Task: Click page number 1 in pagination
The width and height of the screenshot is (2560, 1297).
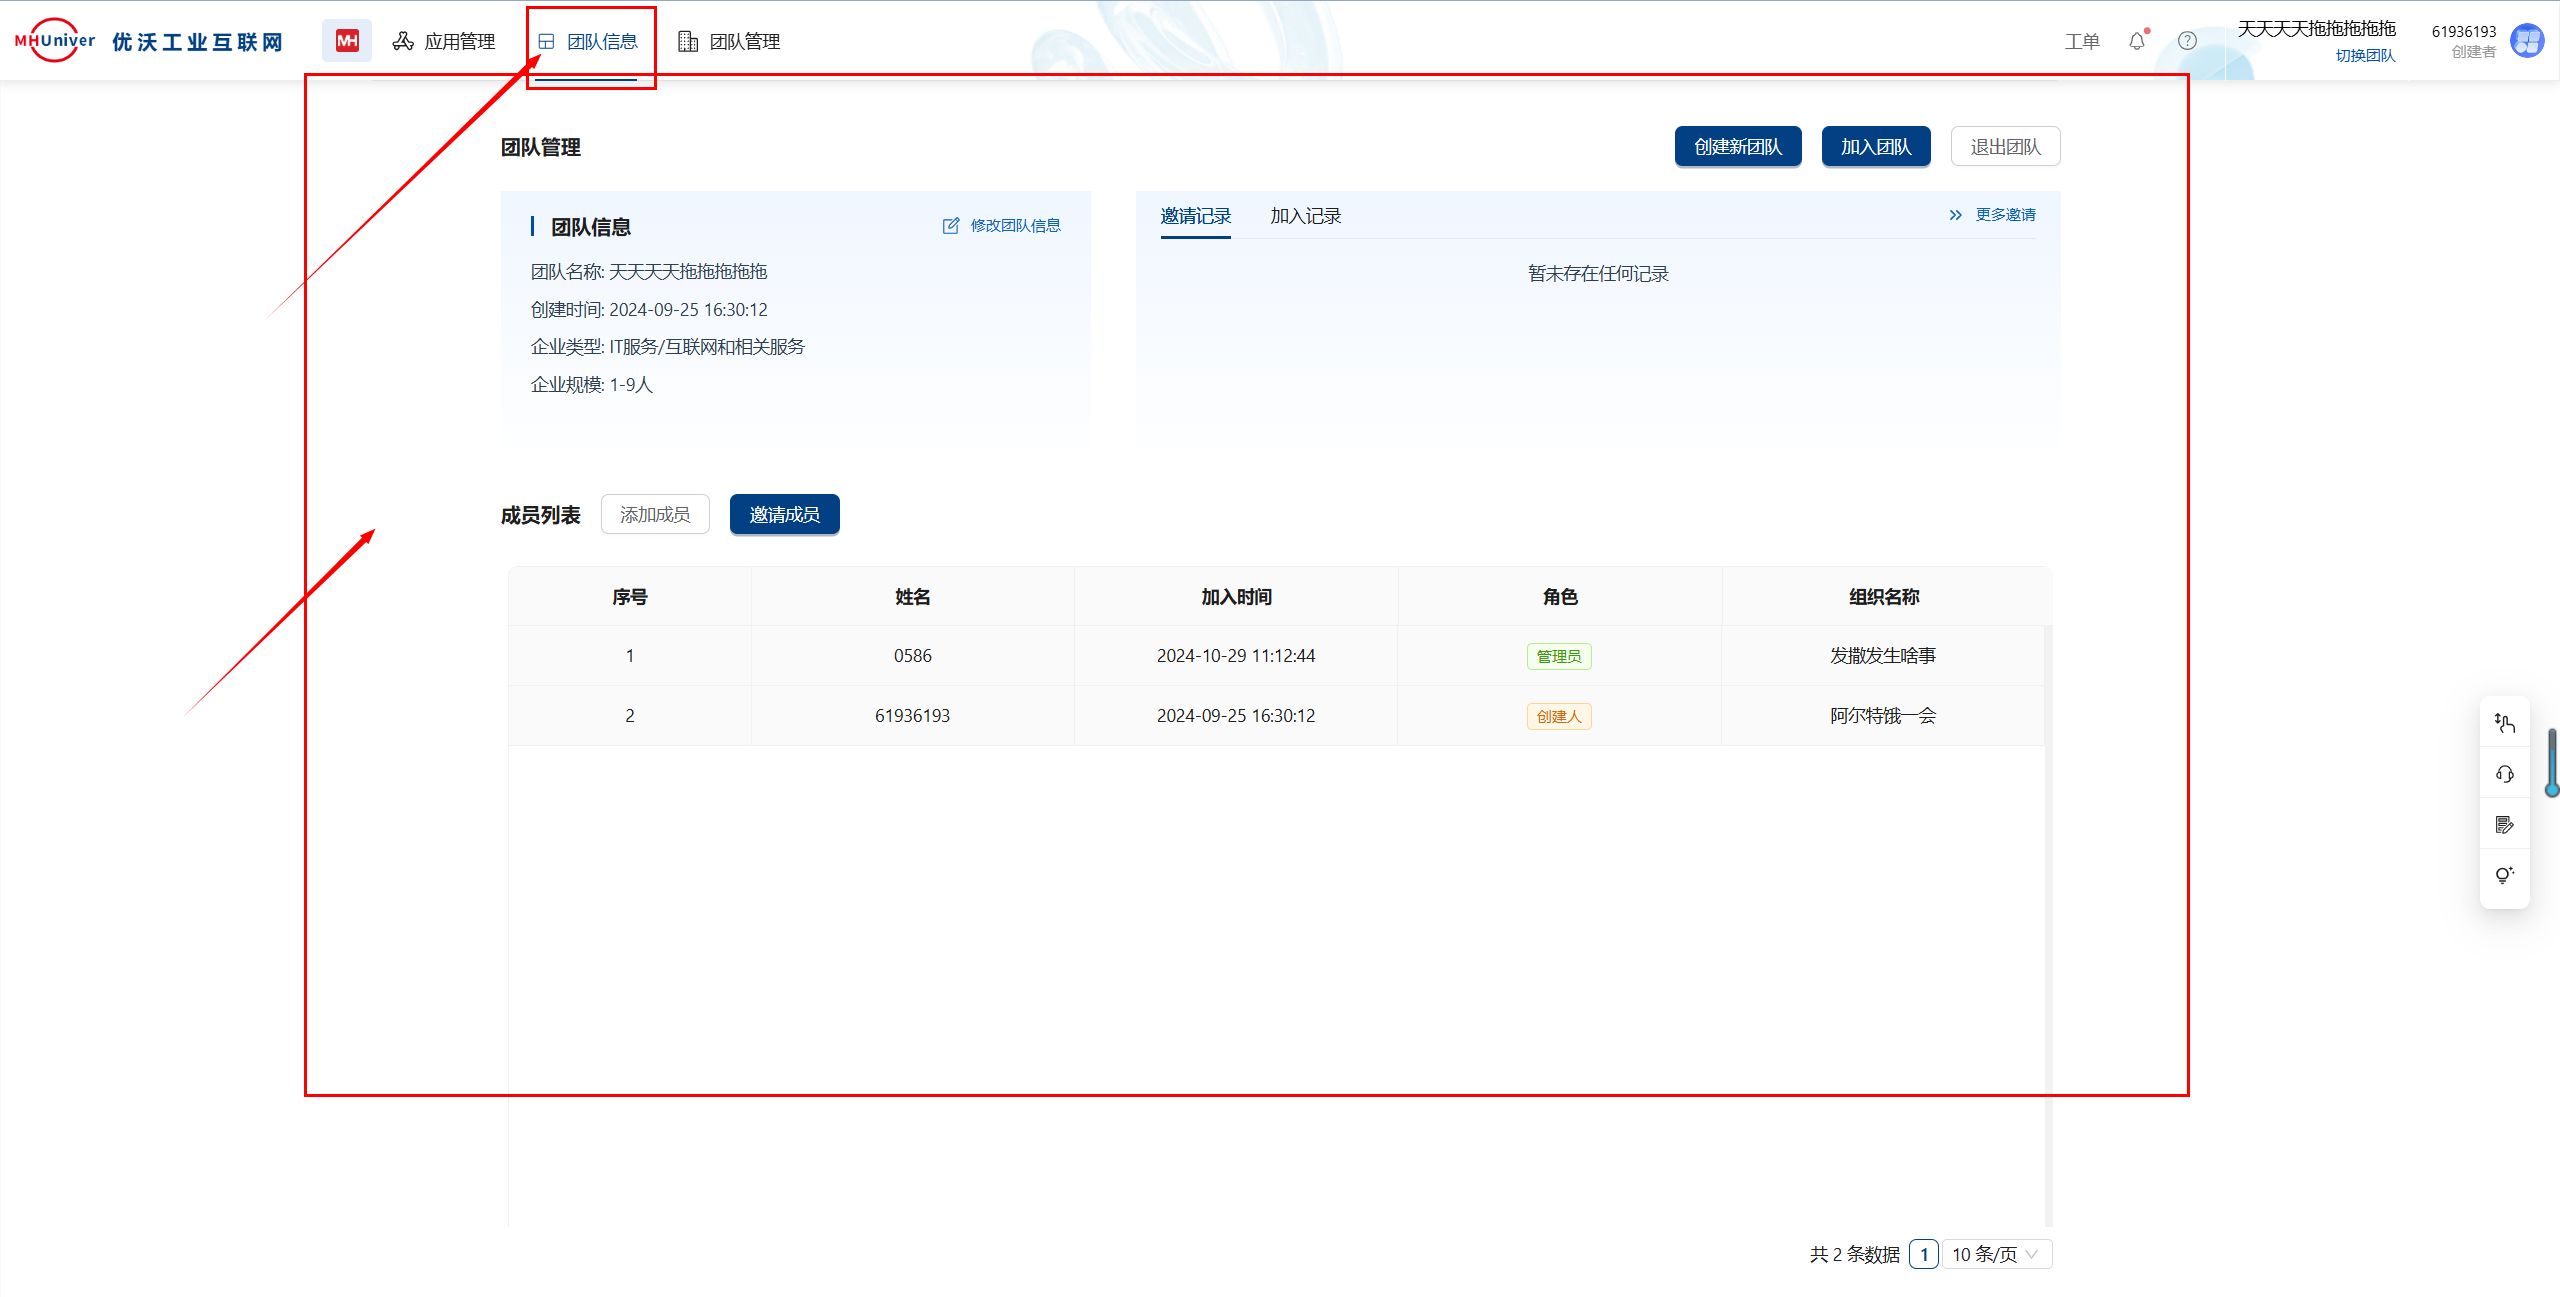Action: point(1923,1254)
